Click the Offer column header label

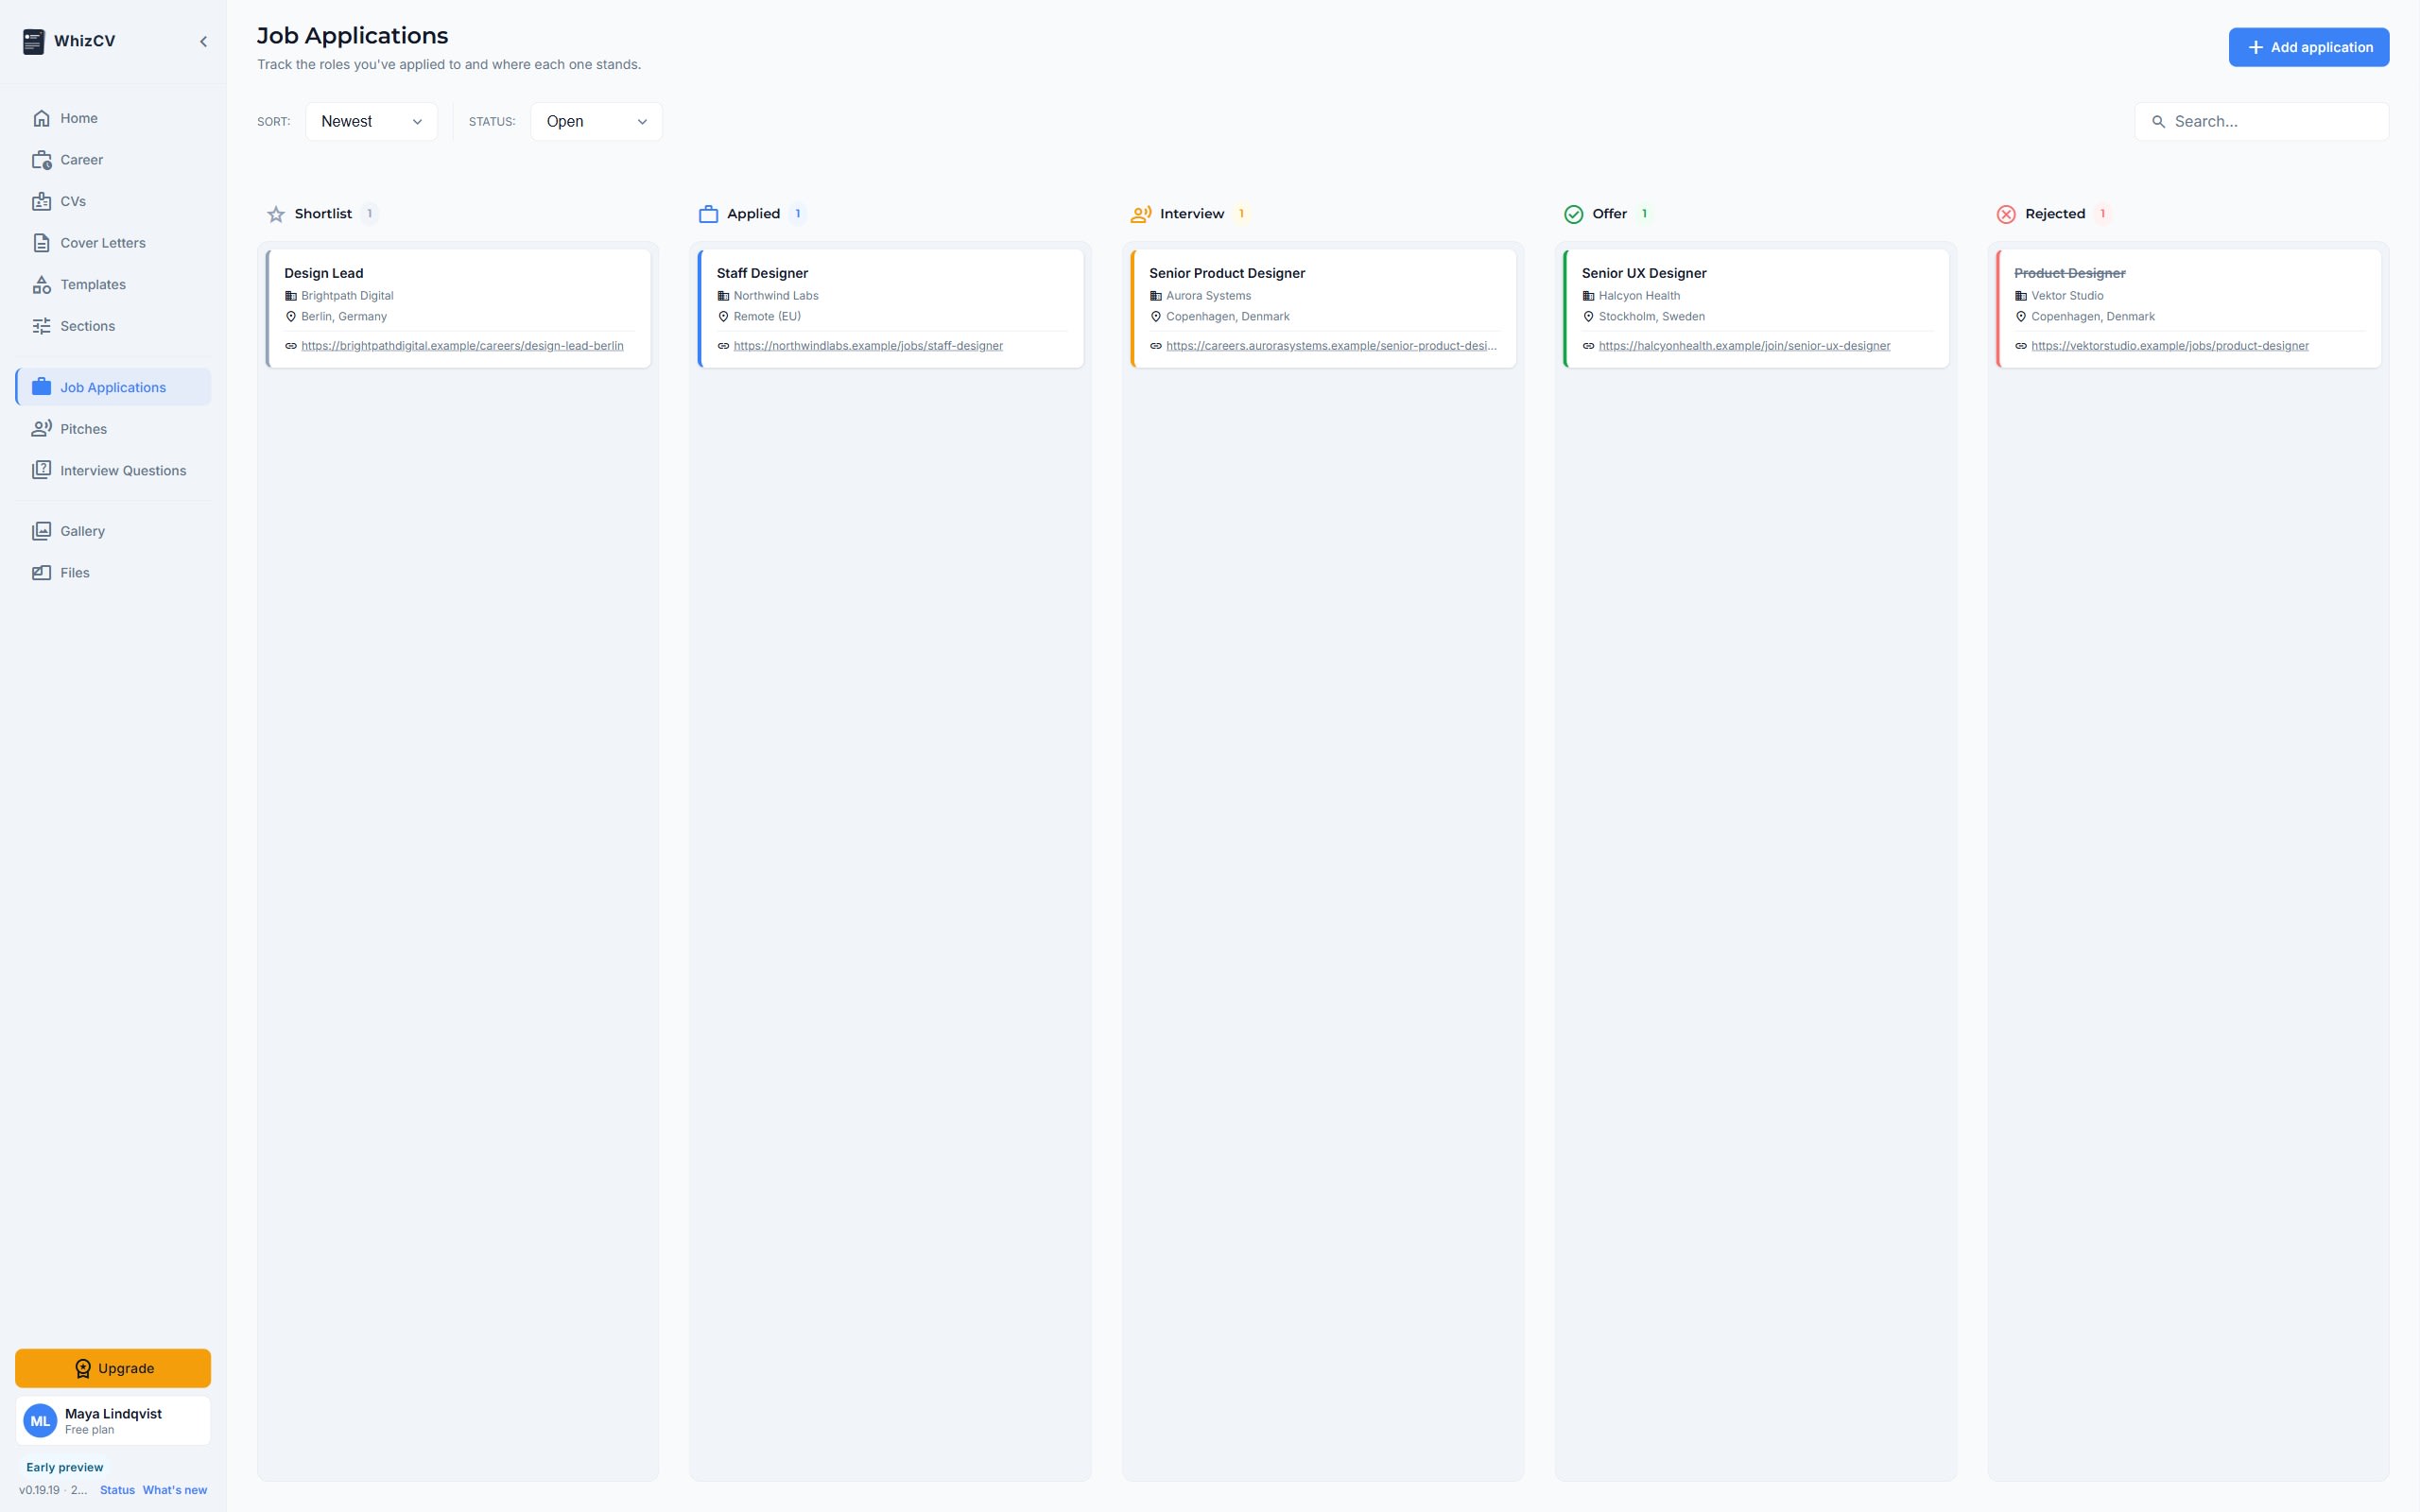coord(1609,214)
